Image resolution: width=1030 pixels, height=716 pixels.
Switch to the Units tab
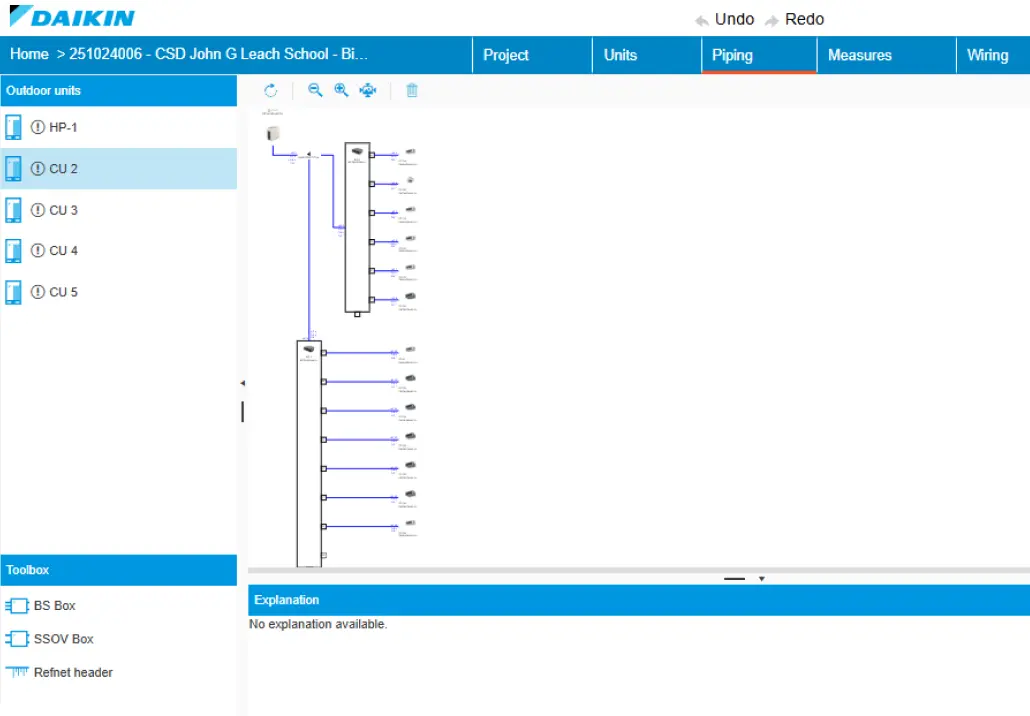(x=620, y=55)
